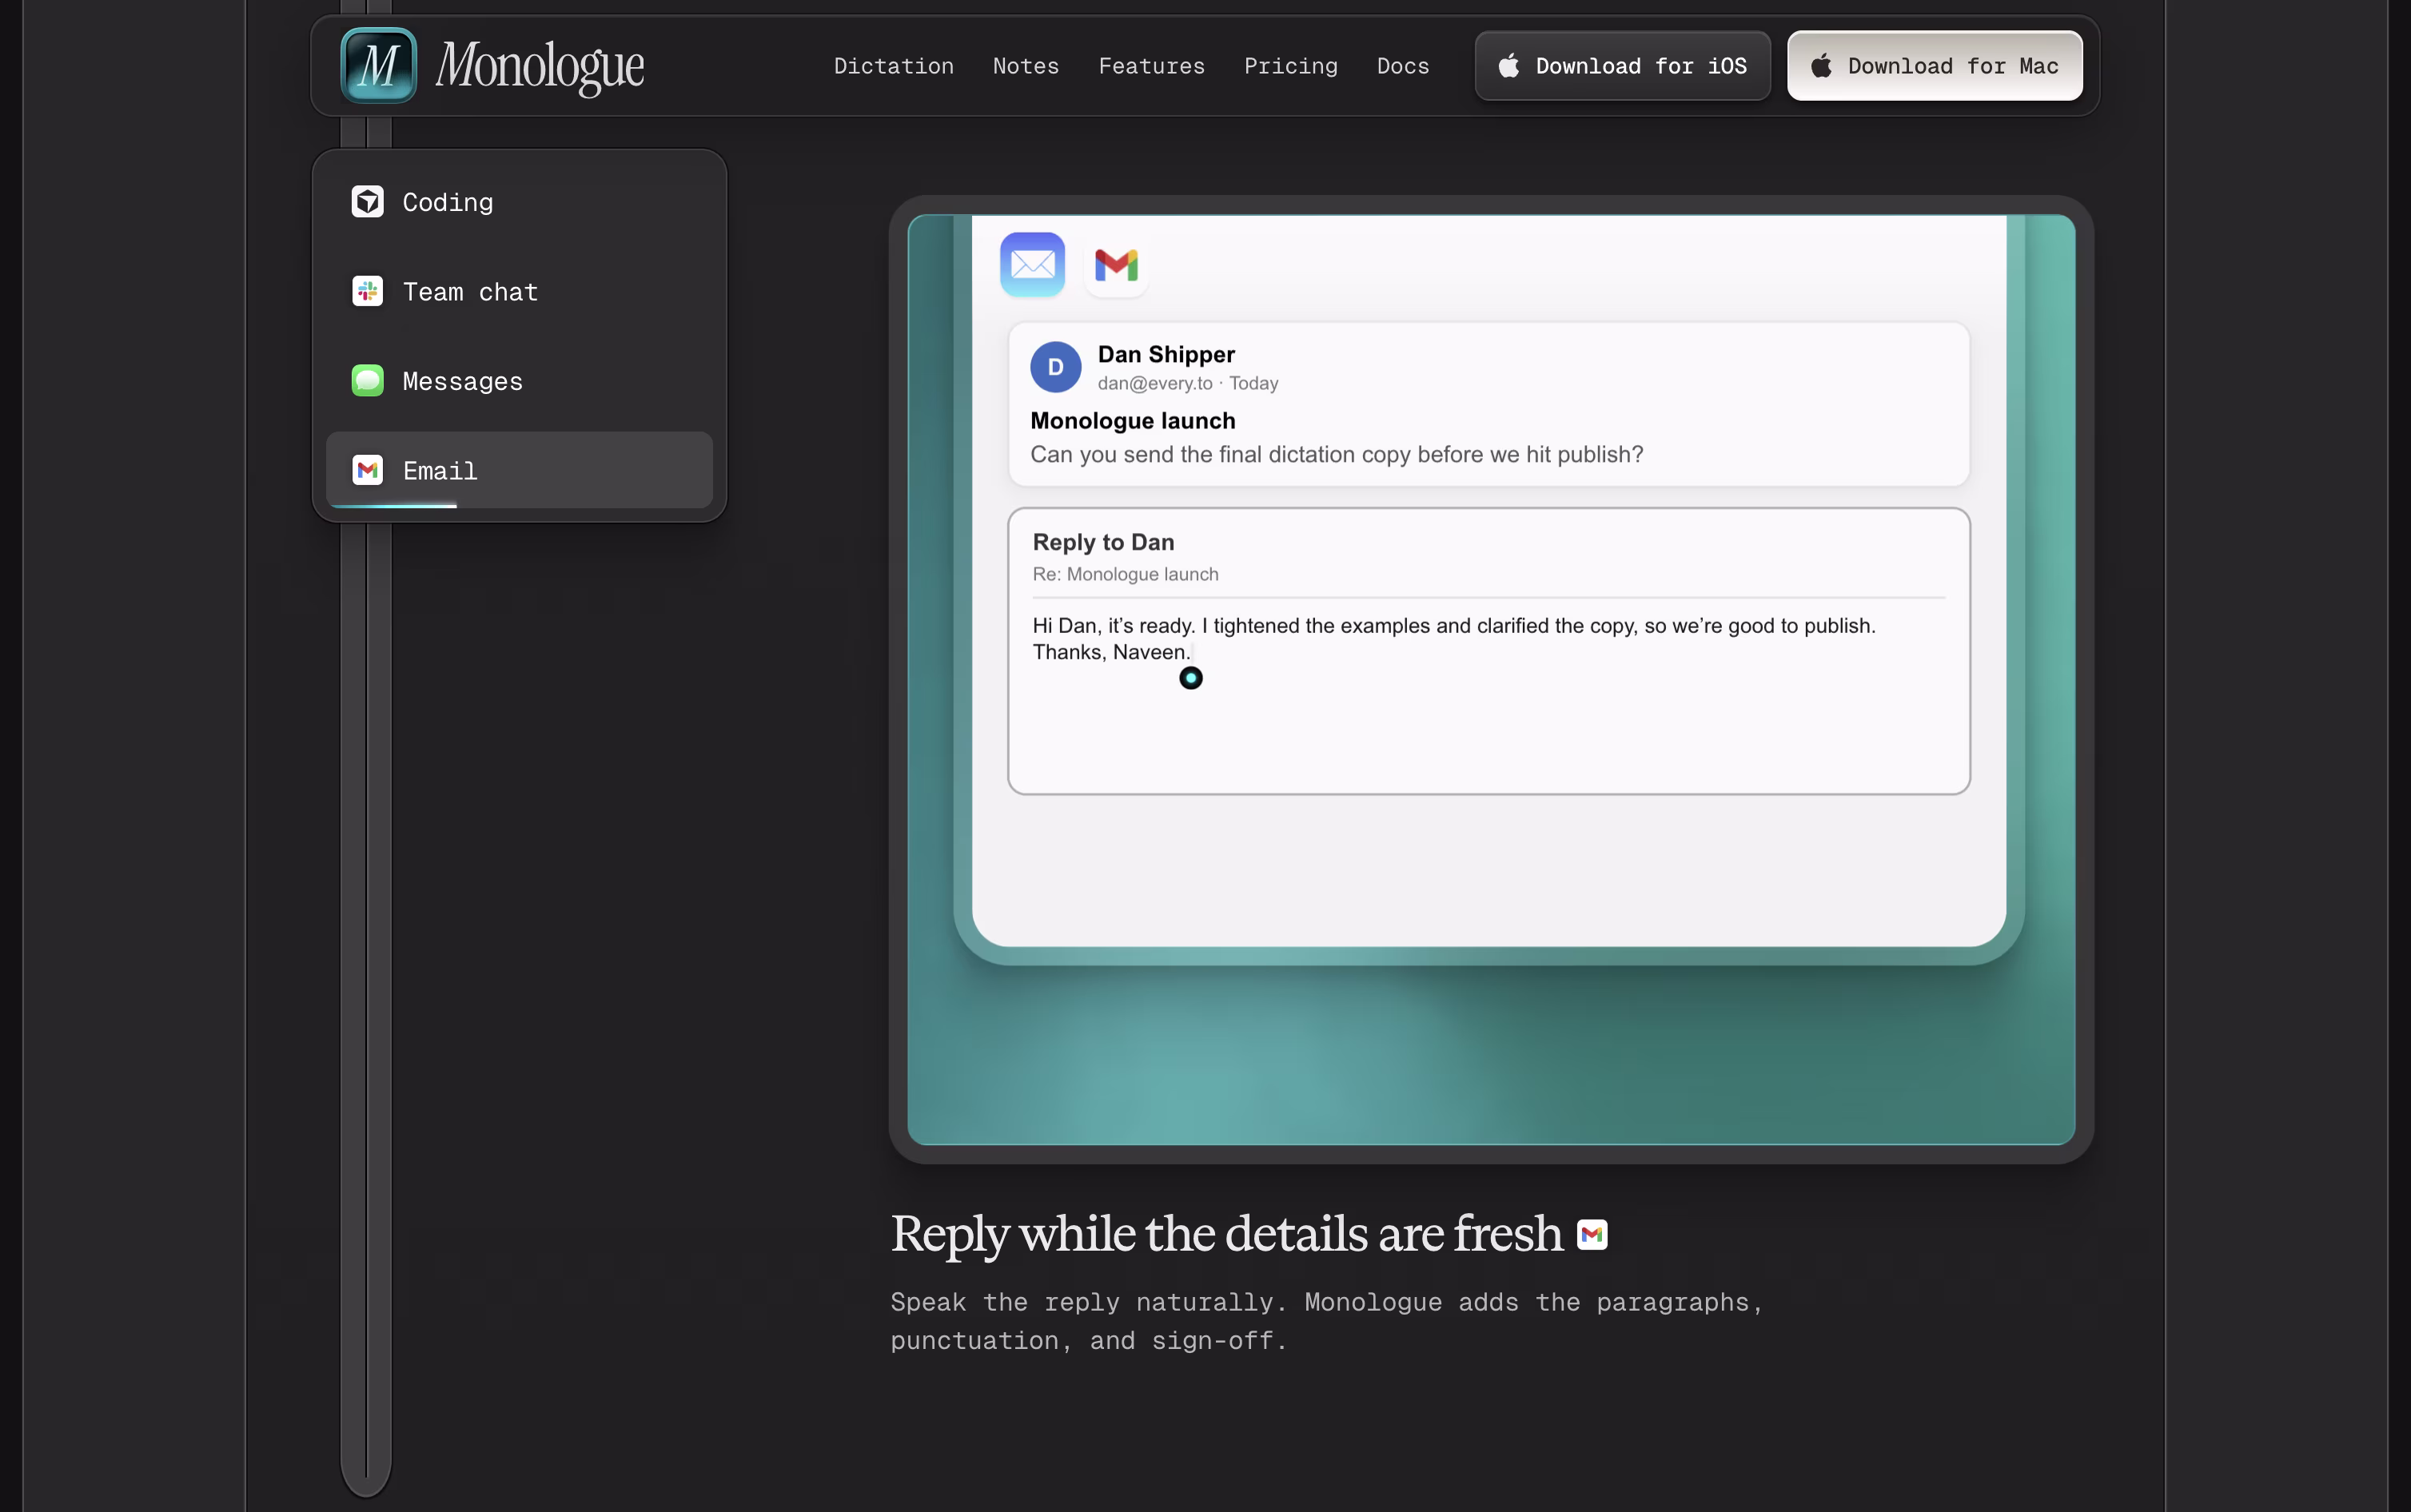This screenshot has width=2411, height=1512.
Task: Click the Apple logo on iOS download button
Action: [1508, 66]
